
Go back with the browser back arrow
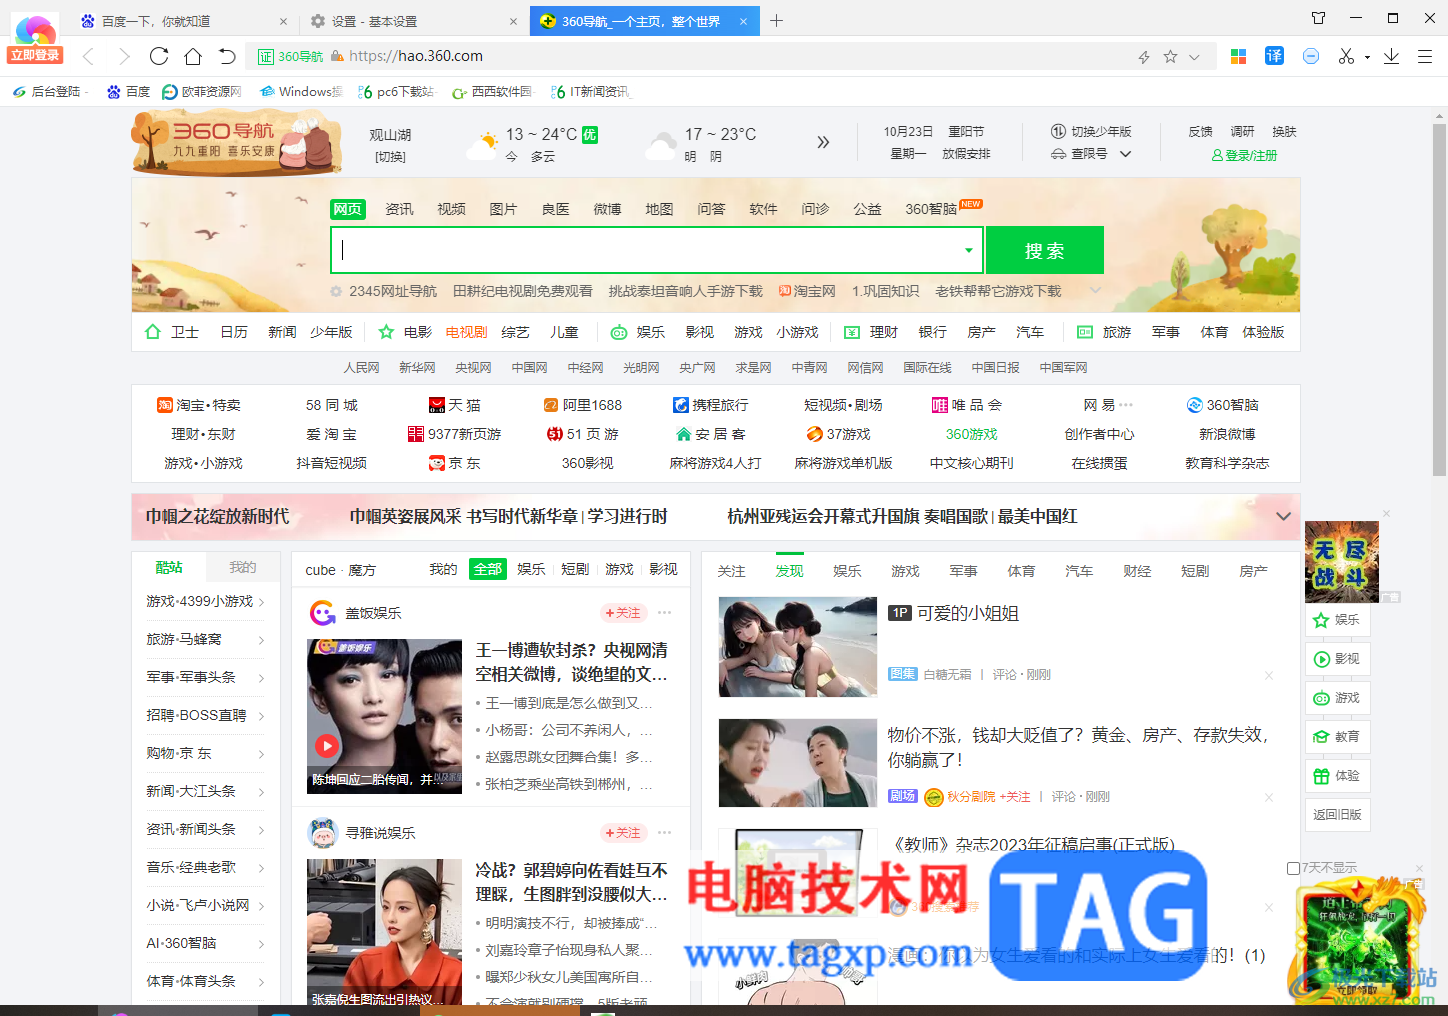click(88, 56)
